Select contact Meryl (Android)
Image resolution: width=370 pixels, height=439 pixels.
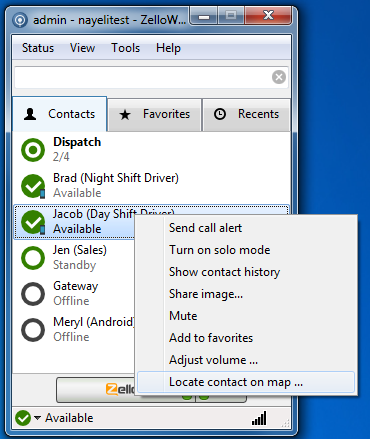click(x=74, y=329)
